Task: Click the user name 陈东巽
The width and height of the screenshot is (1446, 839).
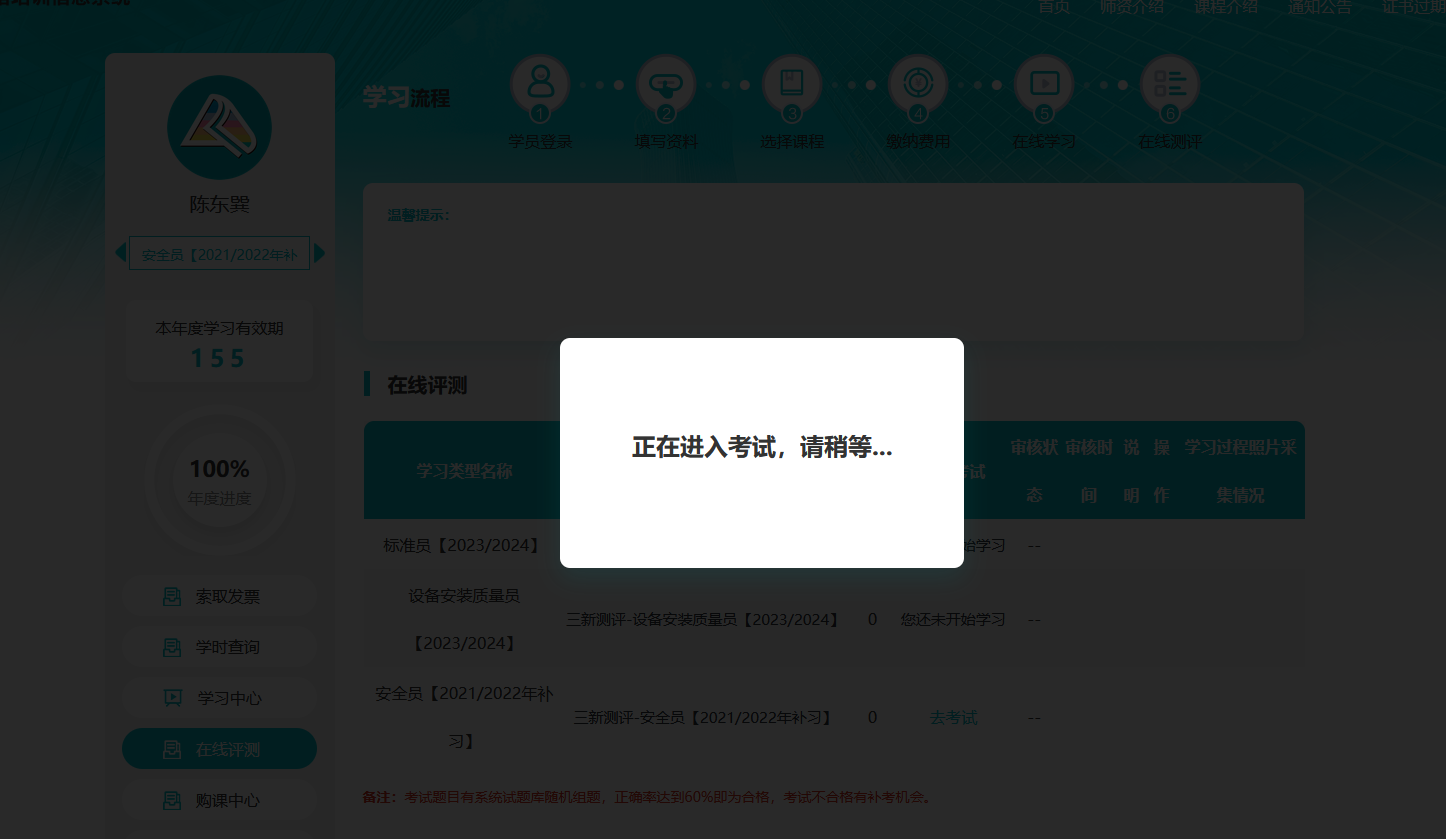Action: tap(220, 204)
